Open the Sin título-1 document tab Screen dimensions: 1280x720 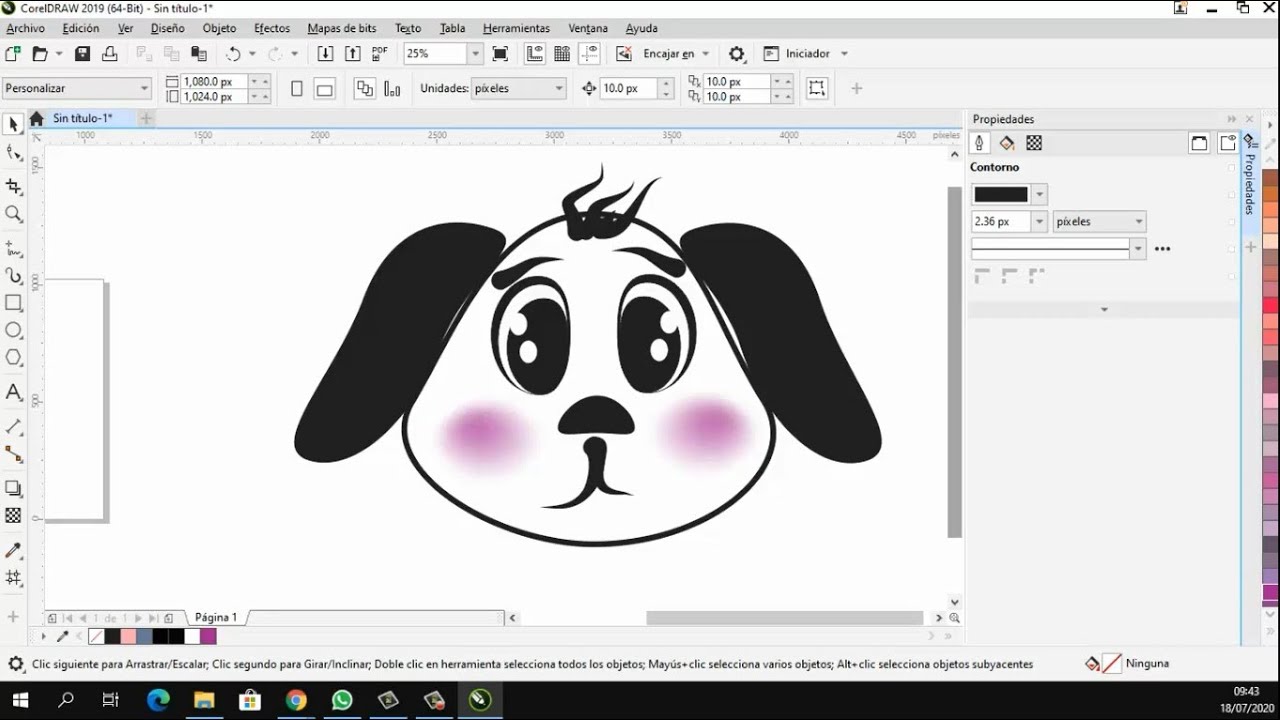coord(83,118)
